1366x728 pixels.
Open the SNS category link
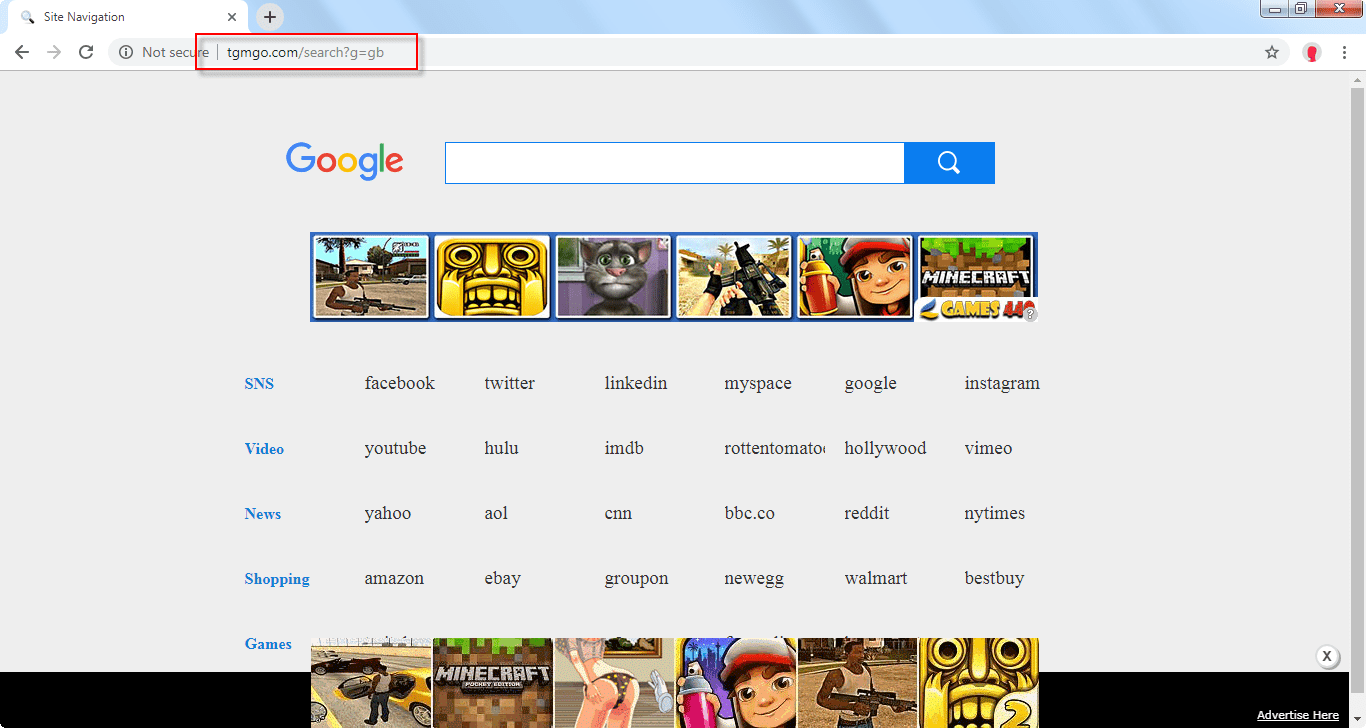click(x=259, y=384)
